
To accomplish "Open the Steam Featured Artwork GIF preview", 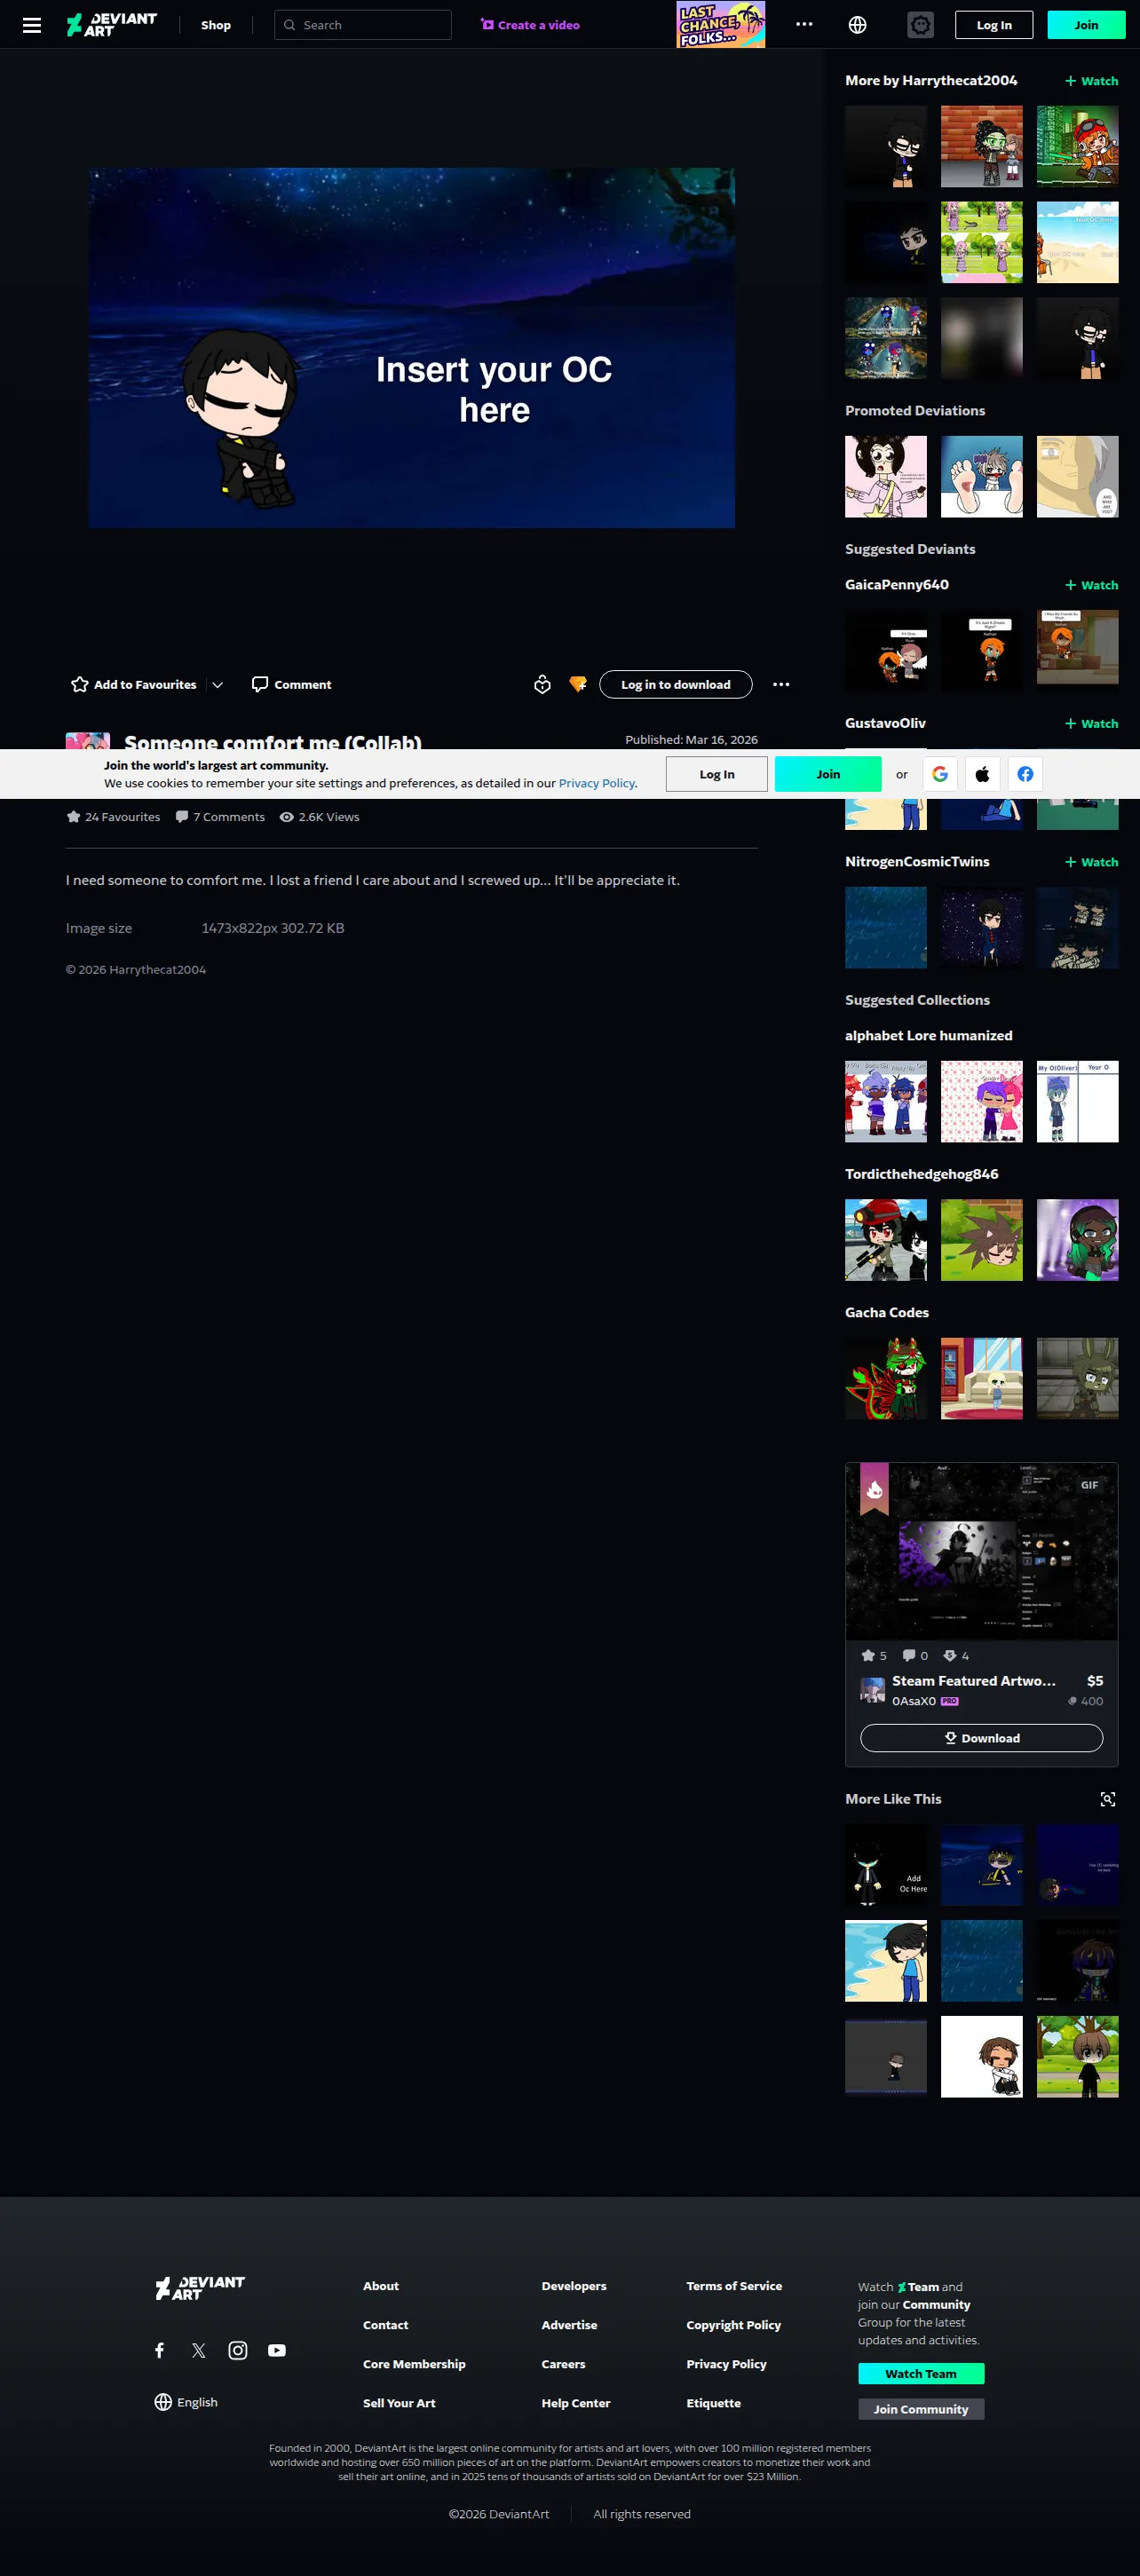I will tap(982, 1551).
